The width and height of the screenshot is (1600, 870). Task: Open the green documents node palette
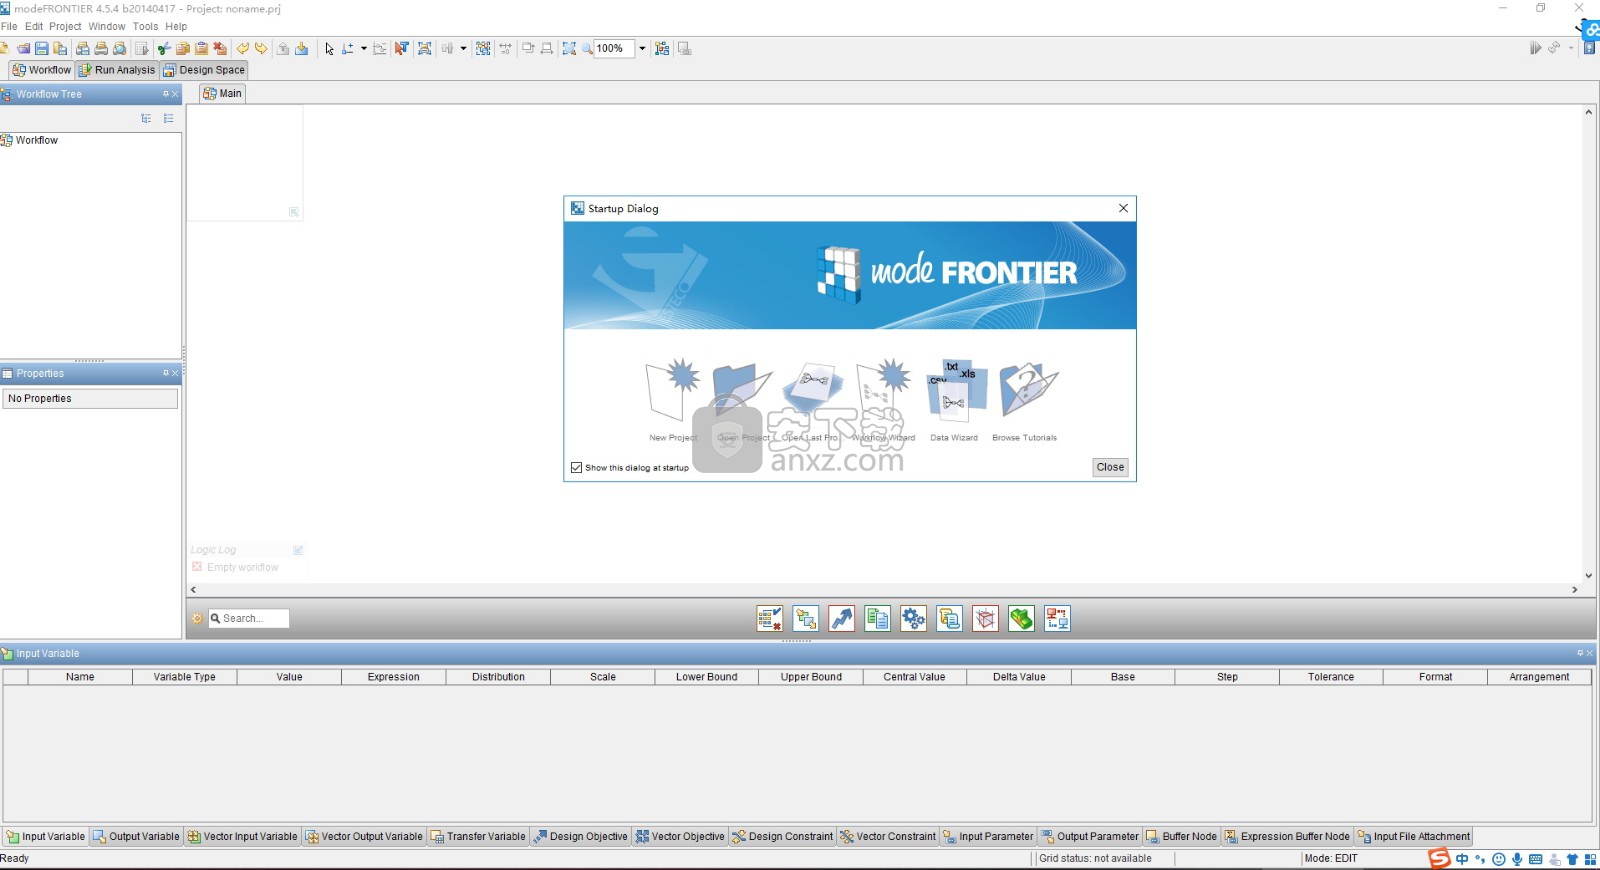(878, 619)
